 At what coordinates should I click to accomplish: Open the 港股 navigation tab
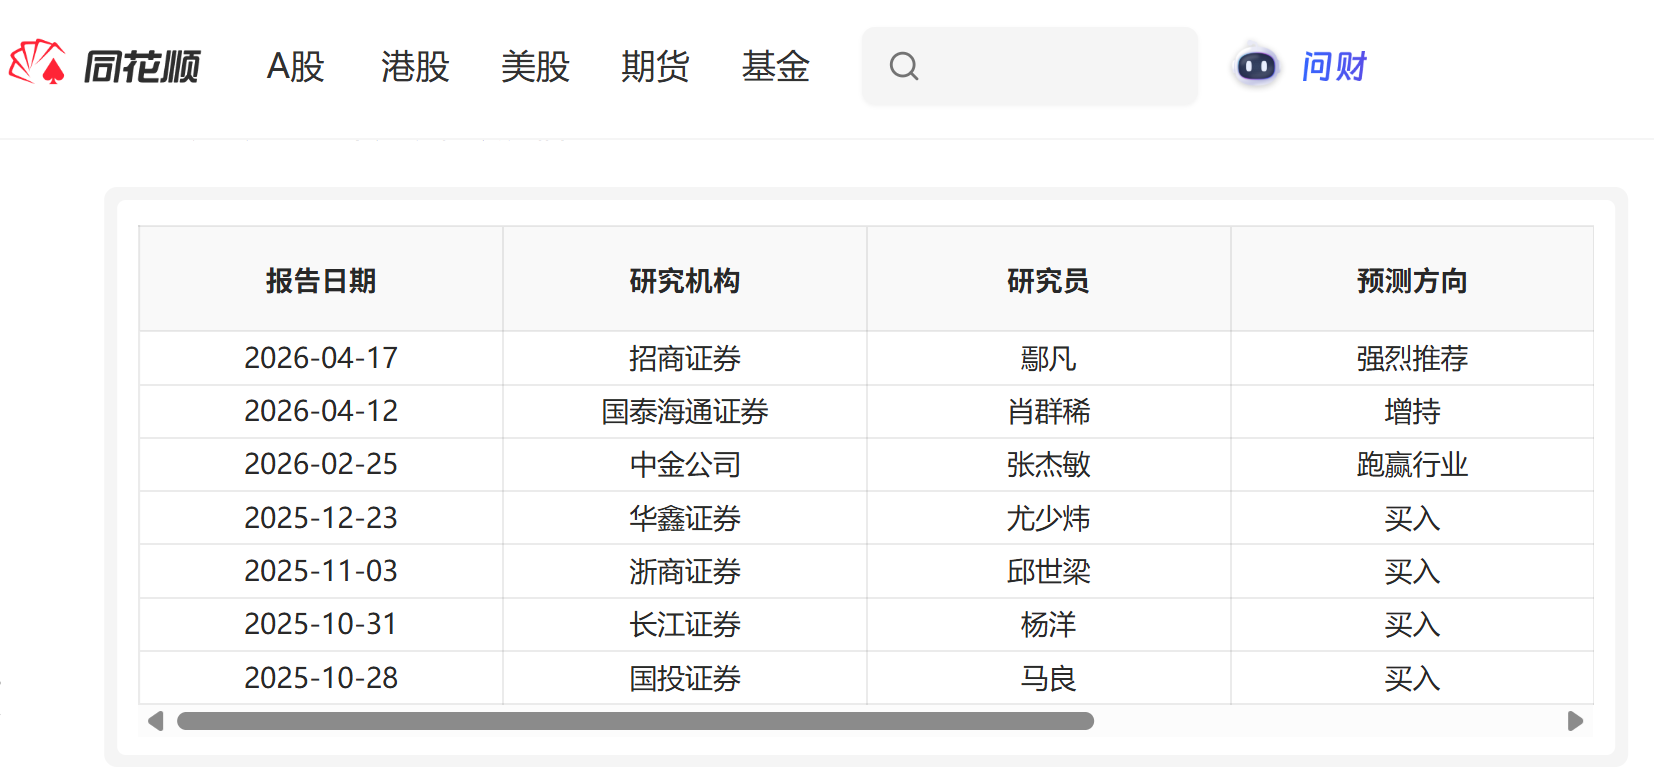(x=415, y=67)
